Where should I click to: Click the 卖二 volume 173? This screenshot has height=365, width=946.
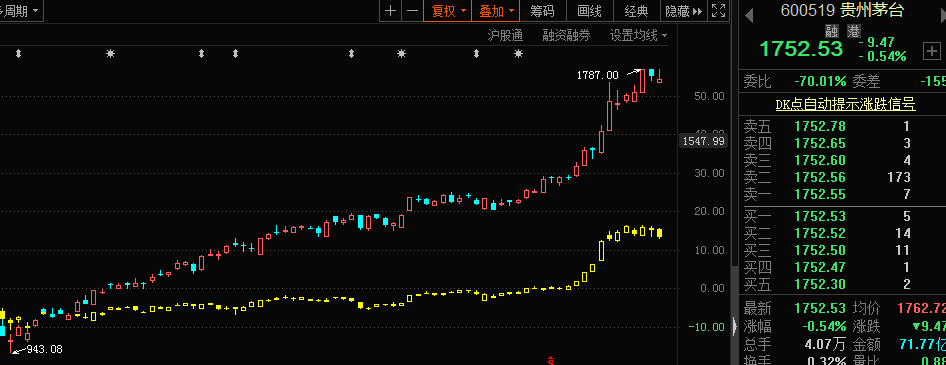[x=899, y=177]
